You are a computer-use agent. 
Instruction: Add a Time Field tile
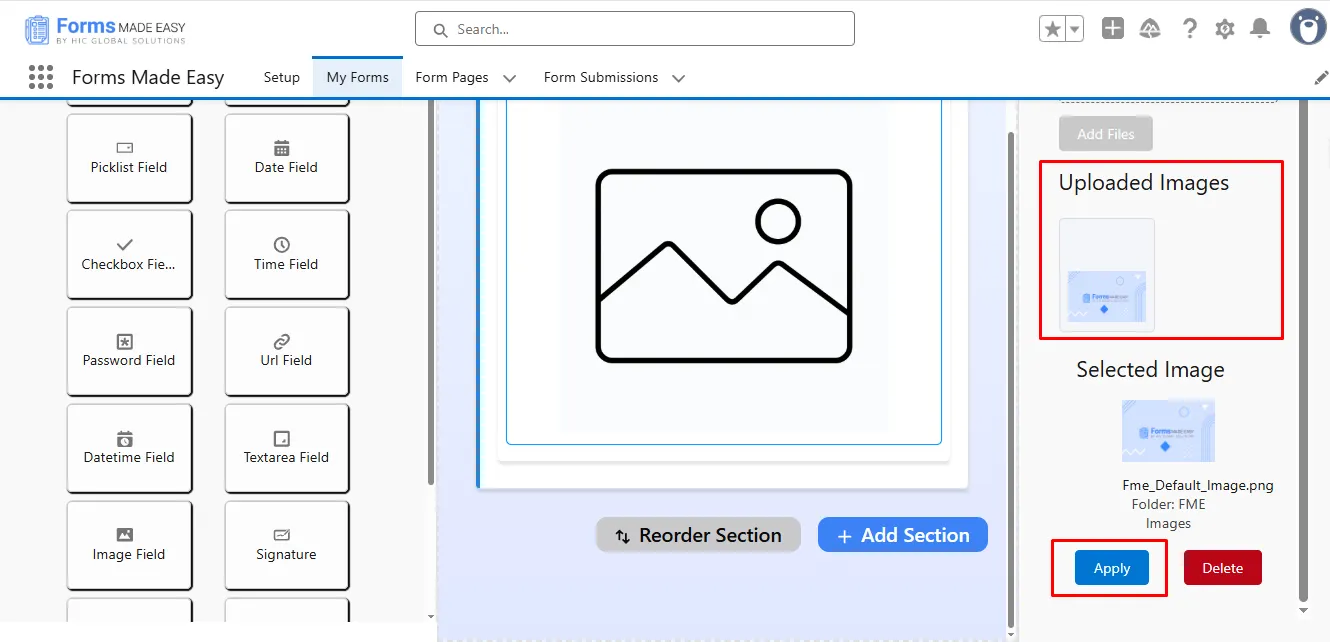[x=287, y=254]
